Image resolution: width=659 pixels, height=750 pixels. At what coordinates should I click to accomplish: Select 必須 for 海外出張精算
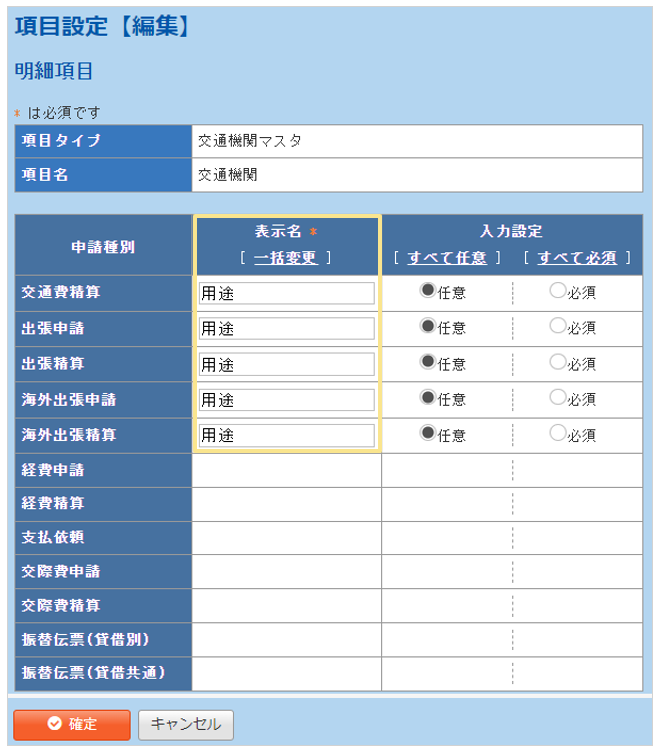pyautogui.click(x=557, y=434)
